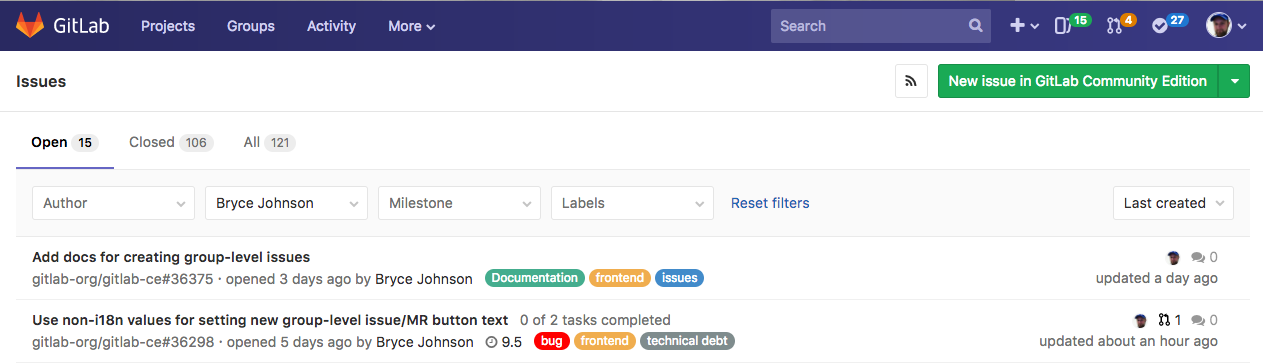
Task: Click the Reset filters link
Action: pos(770,203)
